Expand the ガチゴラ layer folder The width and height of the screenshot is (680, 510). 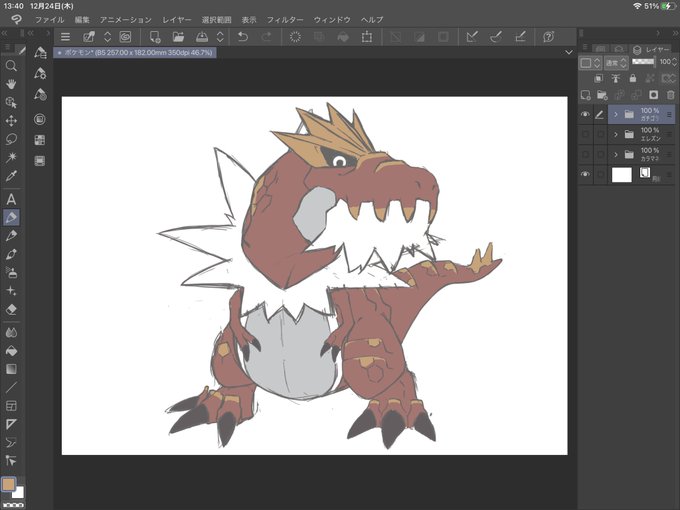click(615, 115)
